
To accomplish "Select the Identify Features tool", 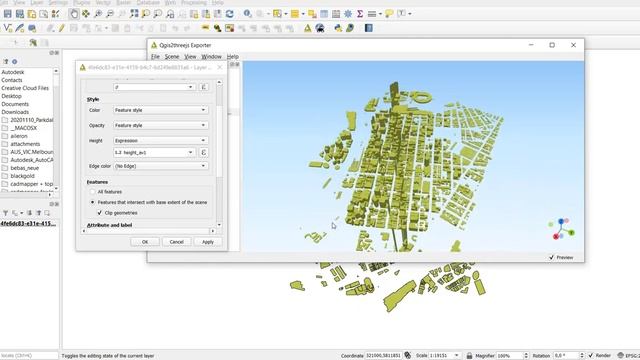I will coord(247,14).
